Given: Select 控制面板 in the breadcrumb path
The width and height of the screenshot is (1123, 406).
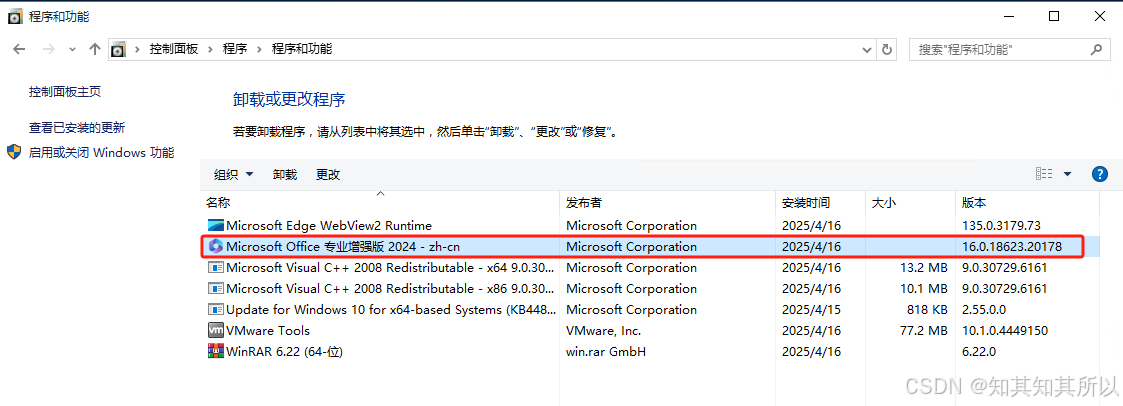Looking at the screenshot, I should (x=173, y=49).
